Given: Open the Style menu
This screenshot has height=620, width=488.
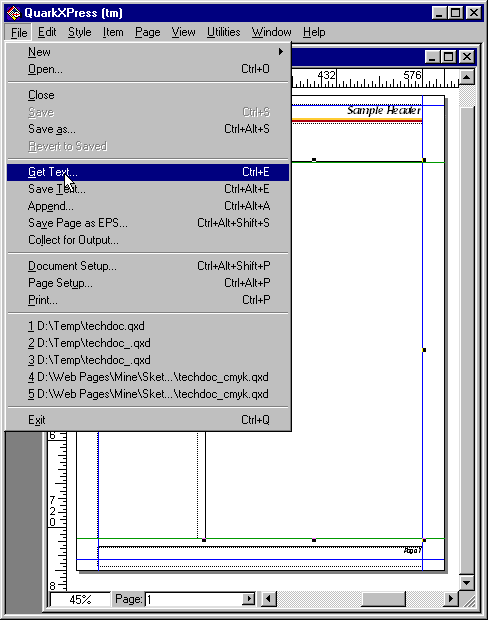Looking at the screenshot, I should 79,32.
